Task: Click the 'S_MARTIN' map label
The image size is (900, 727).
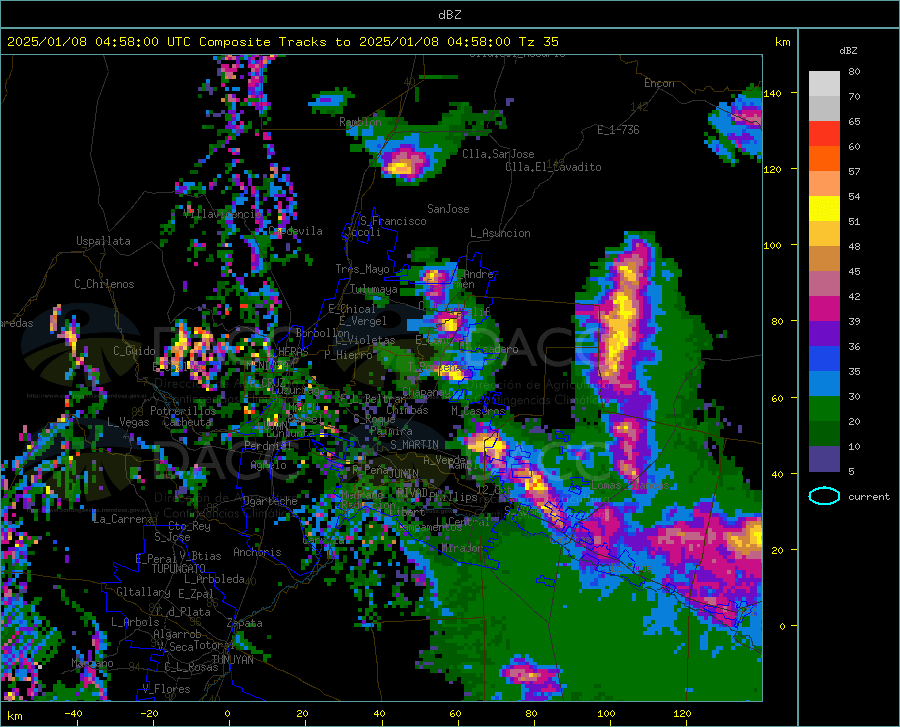Action: click(414, 445)
